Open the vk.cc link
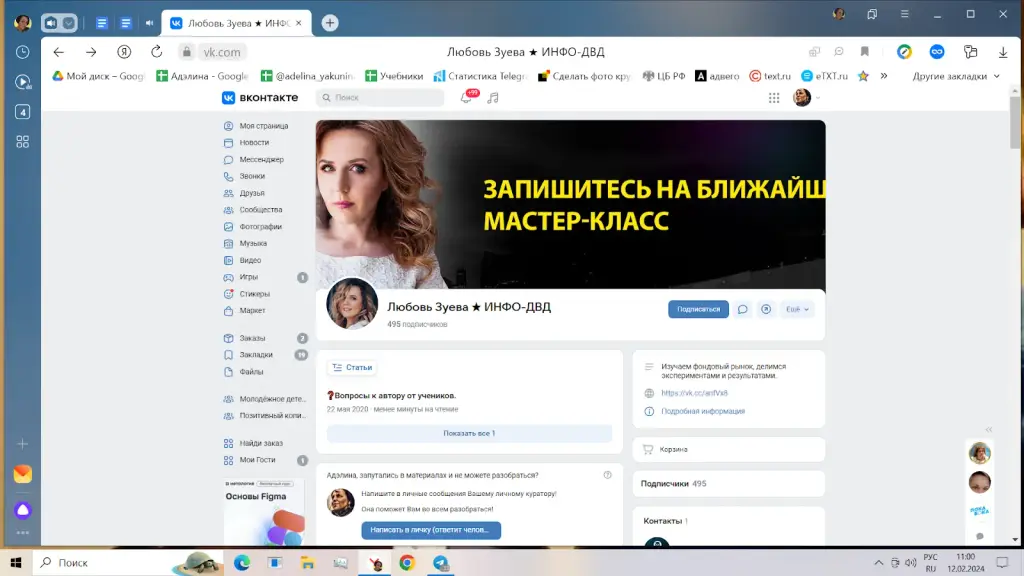The image size is (1024, 576). tap(694, 393)
